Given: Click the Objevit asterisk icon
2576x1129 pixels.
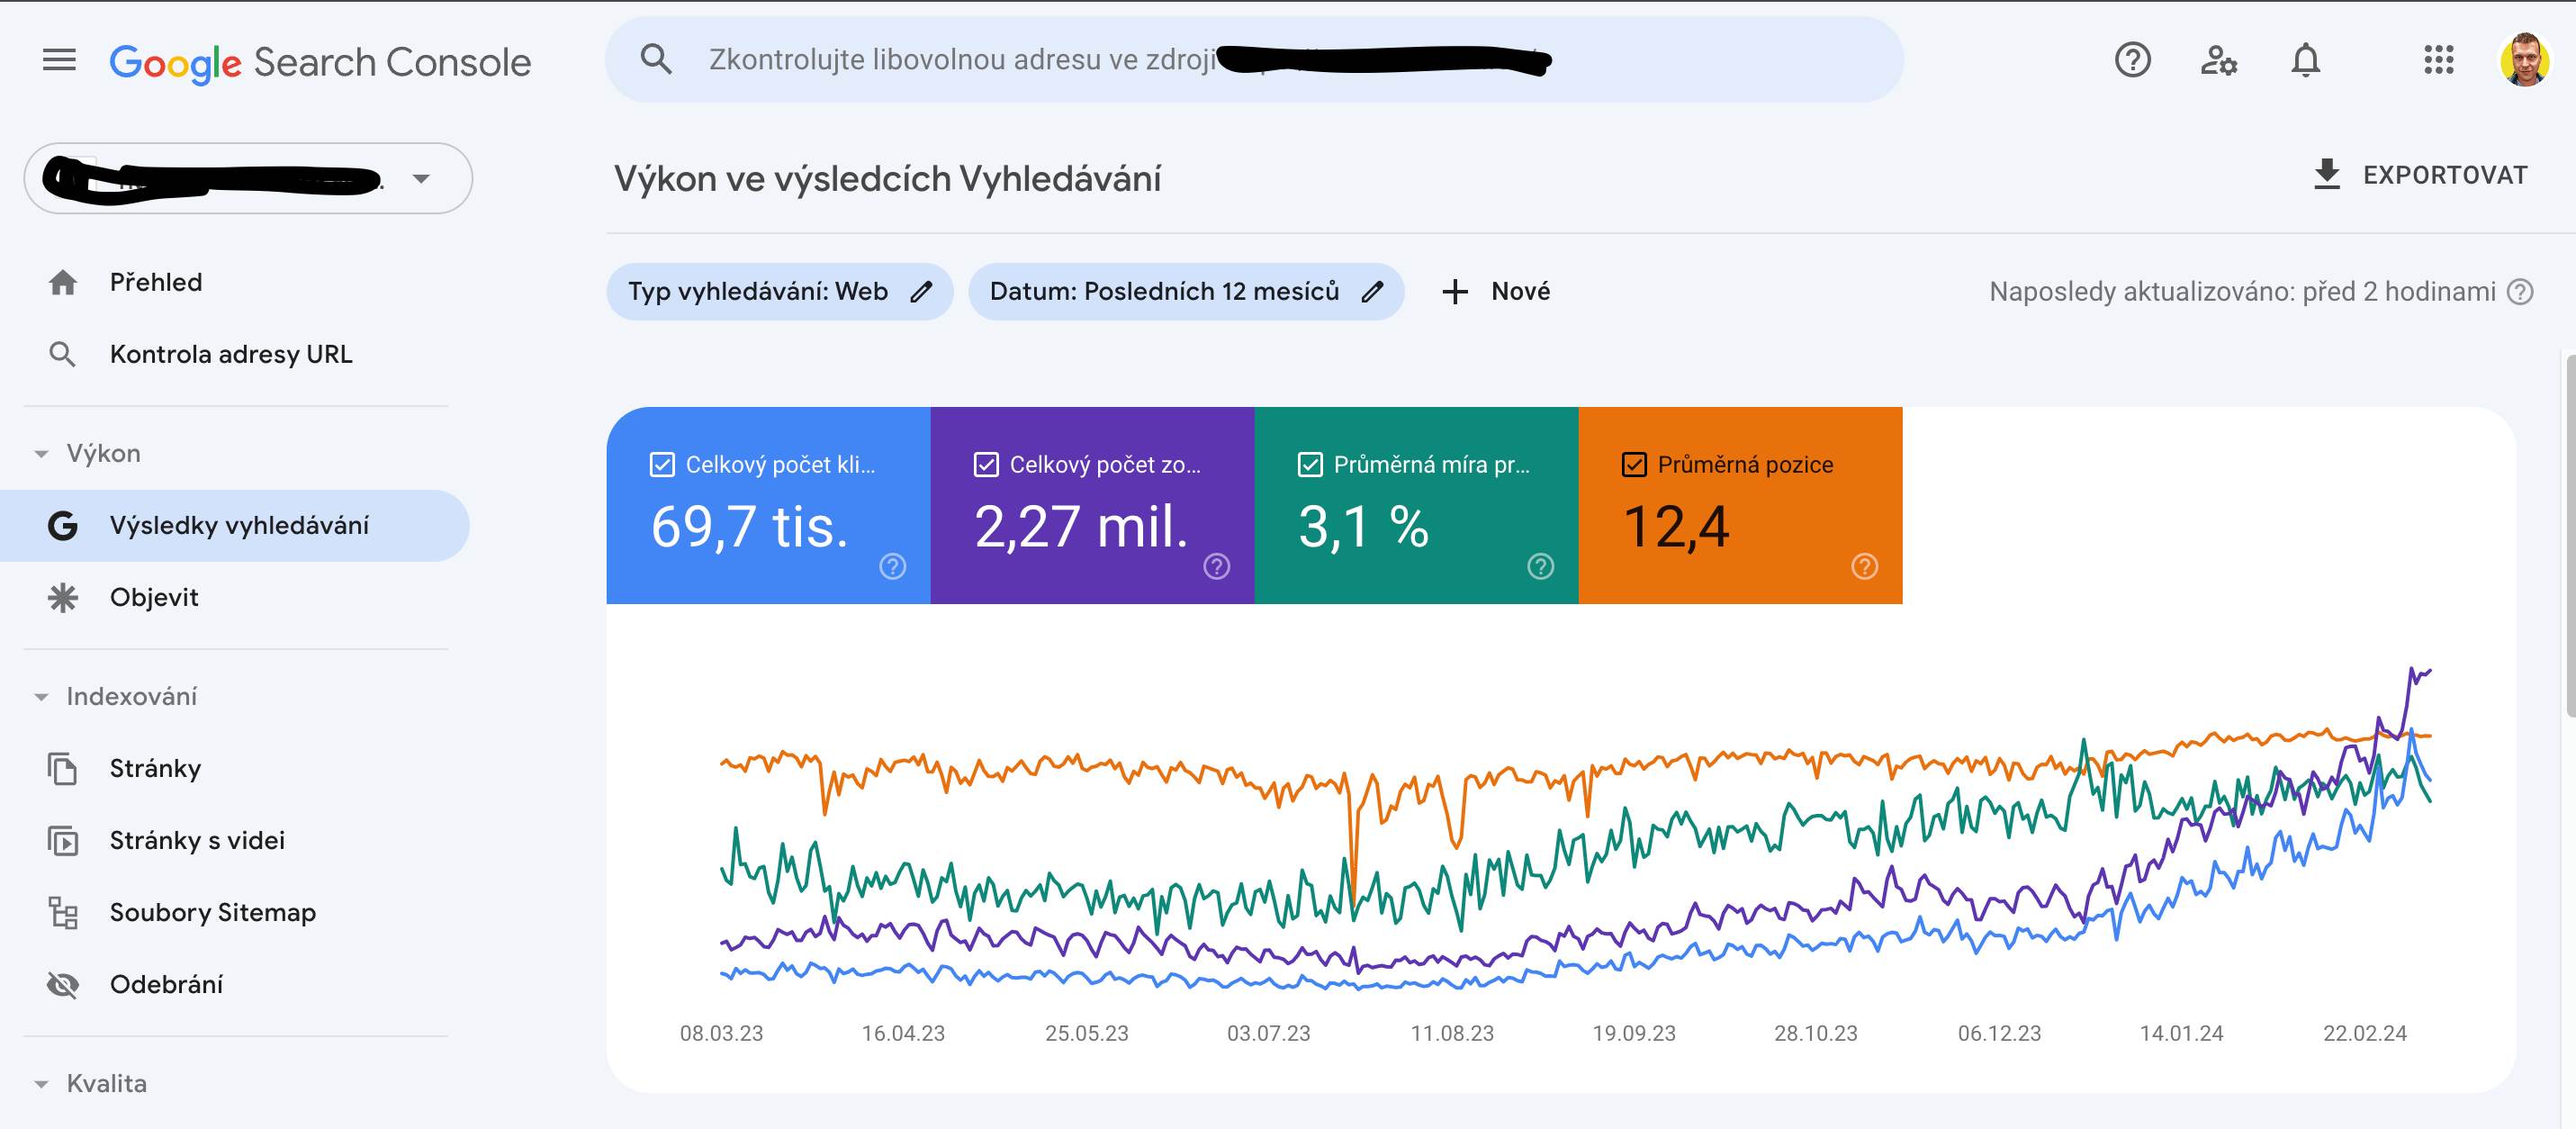Looking at the screenshot, I should [63, 597].
